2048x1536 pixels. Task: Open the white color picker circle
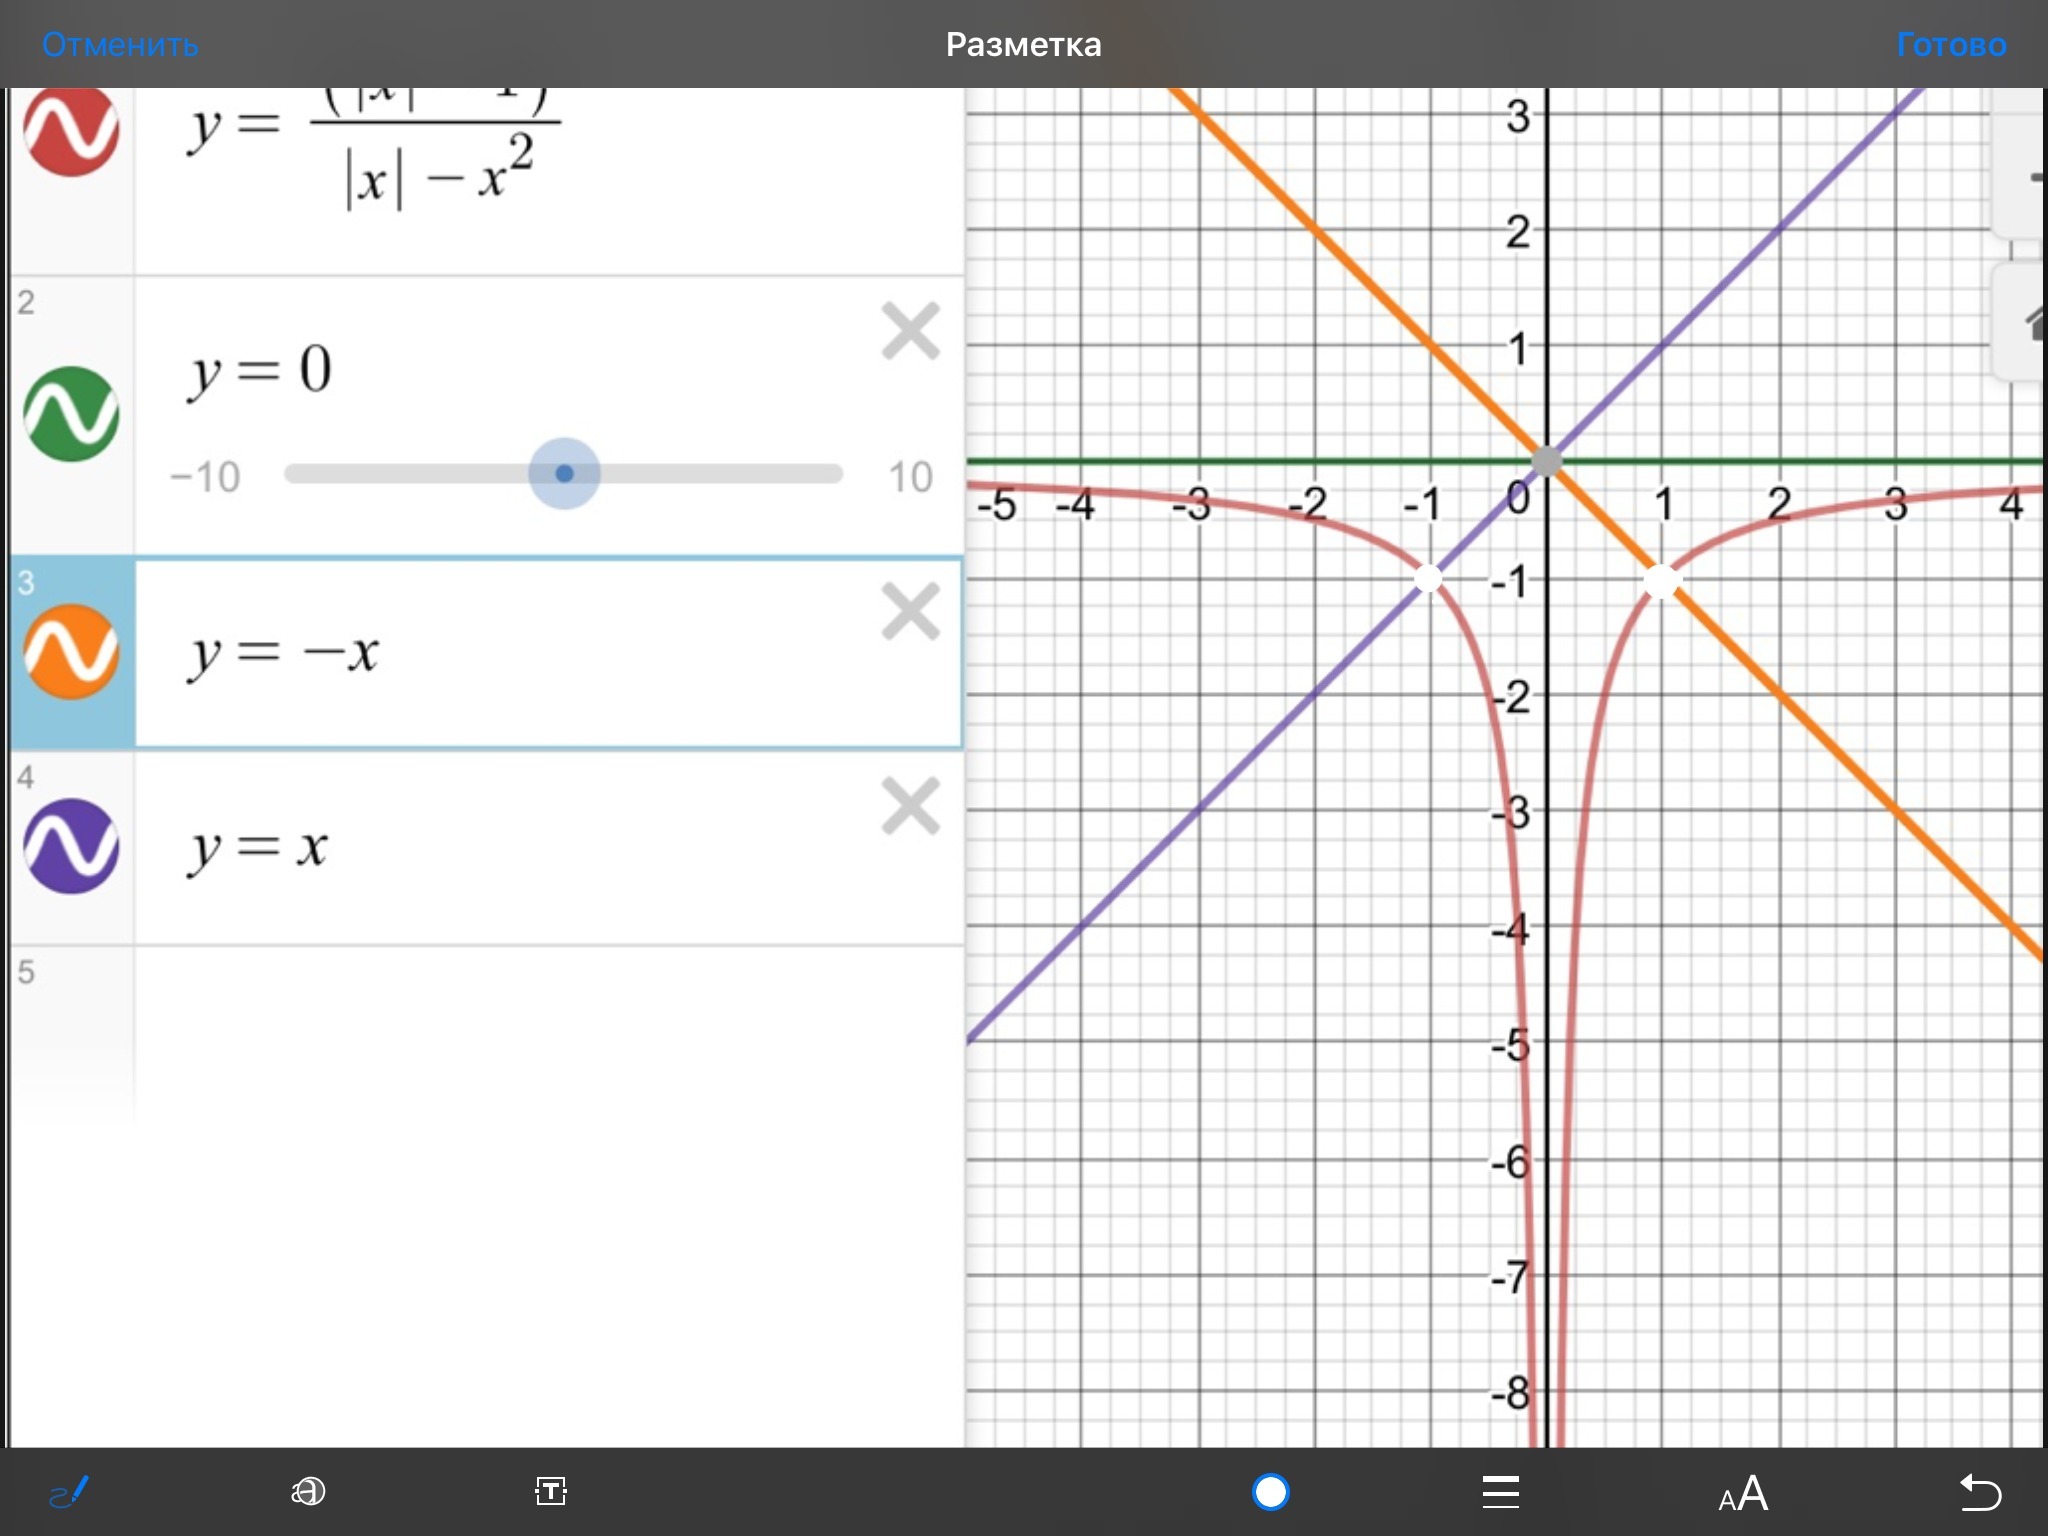coord(1270,1492)
